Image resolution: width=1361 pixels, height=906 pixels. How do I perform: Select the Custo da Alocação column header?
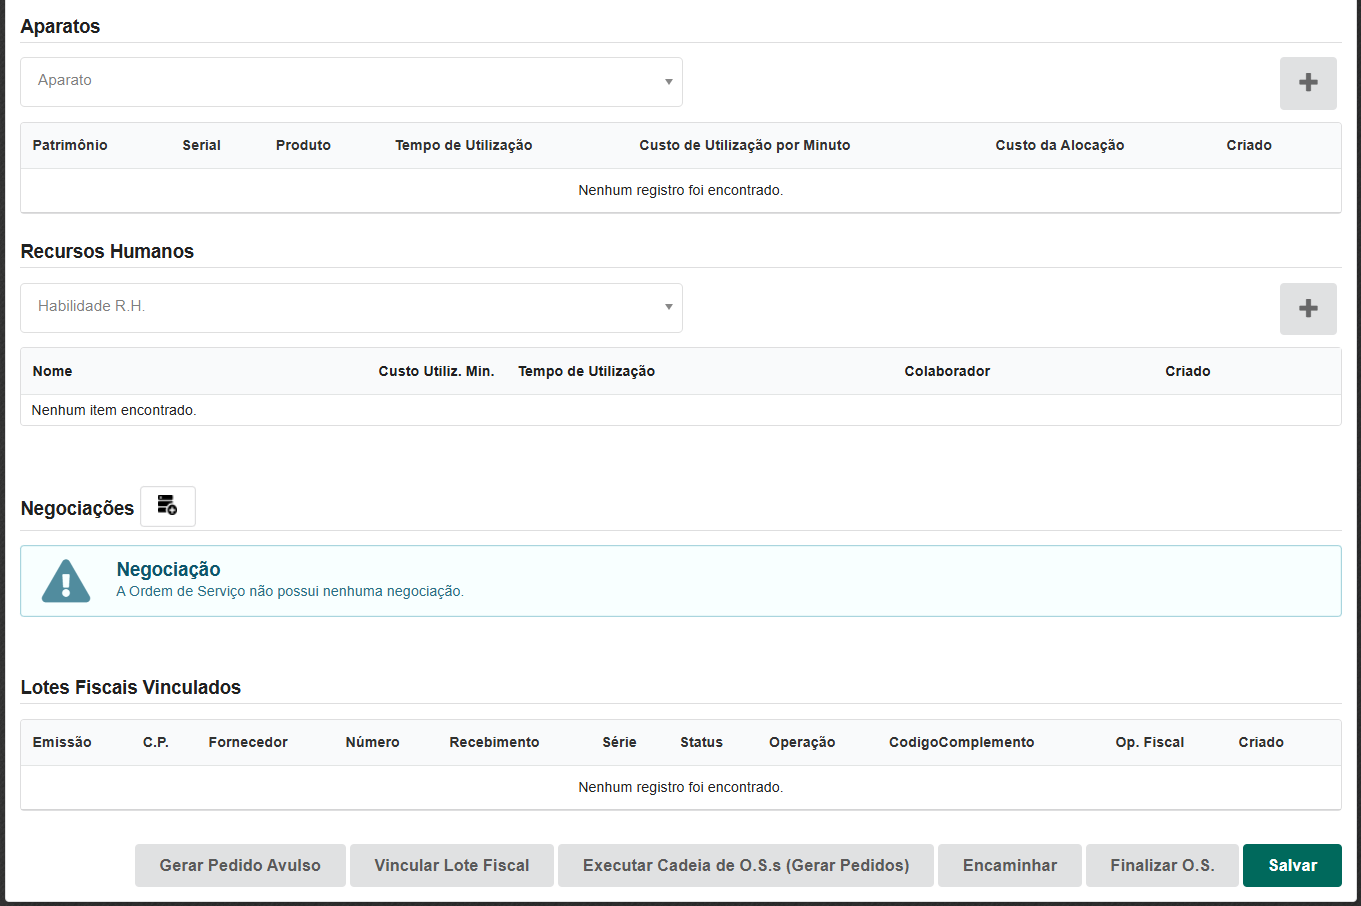point(1059,145)
